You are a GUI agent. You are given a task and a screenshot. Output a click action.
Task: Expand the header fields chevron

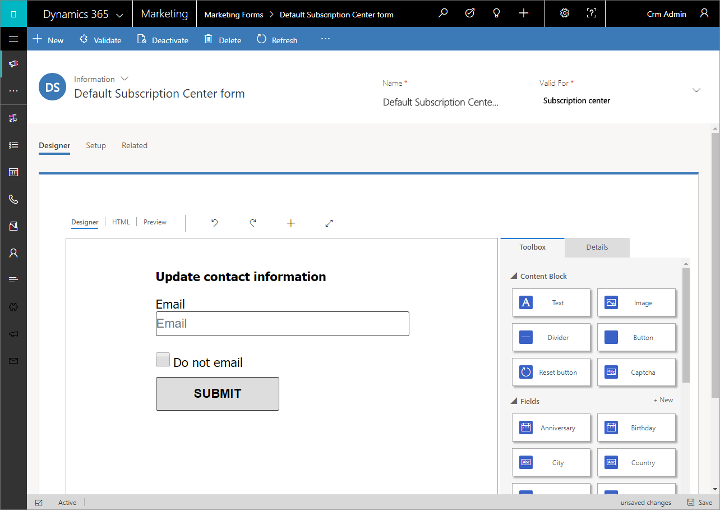coord(696,90)
